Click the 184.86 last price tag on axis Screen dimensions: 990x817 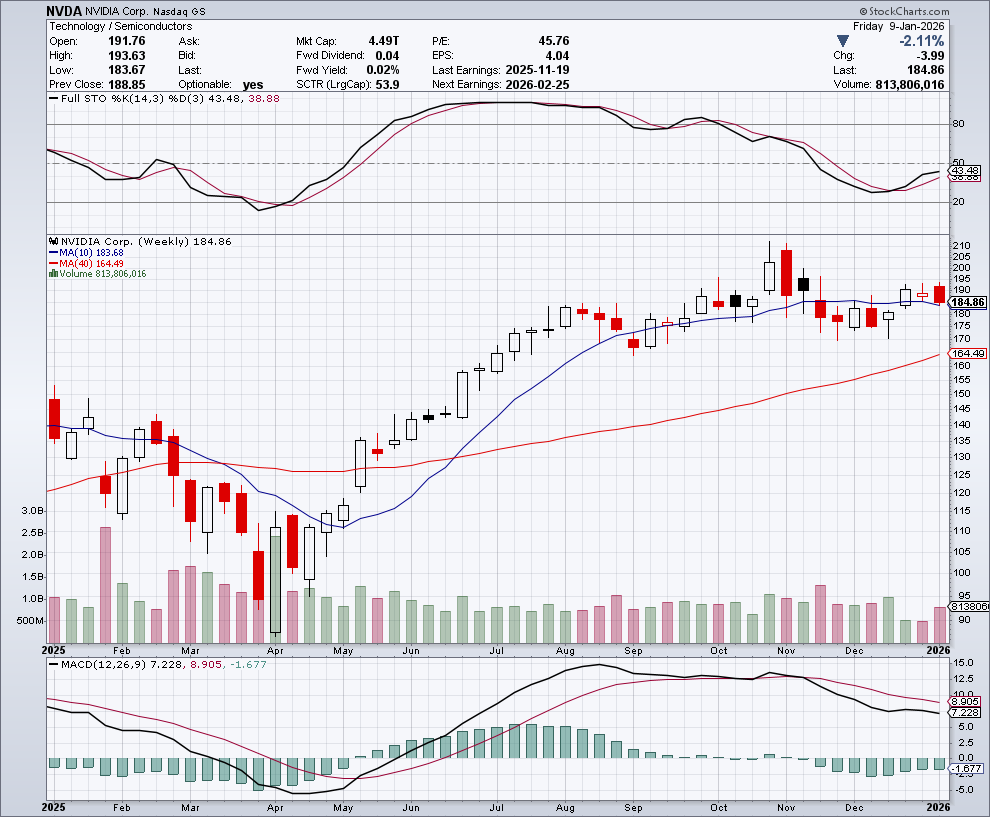point(967,302)
